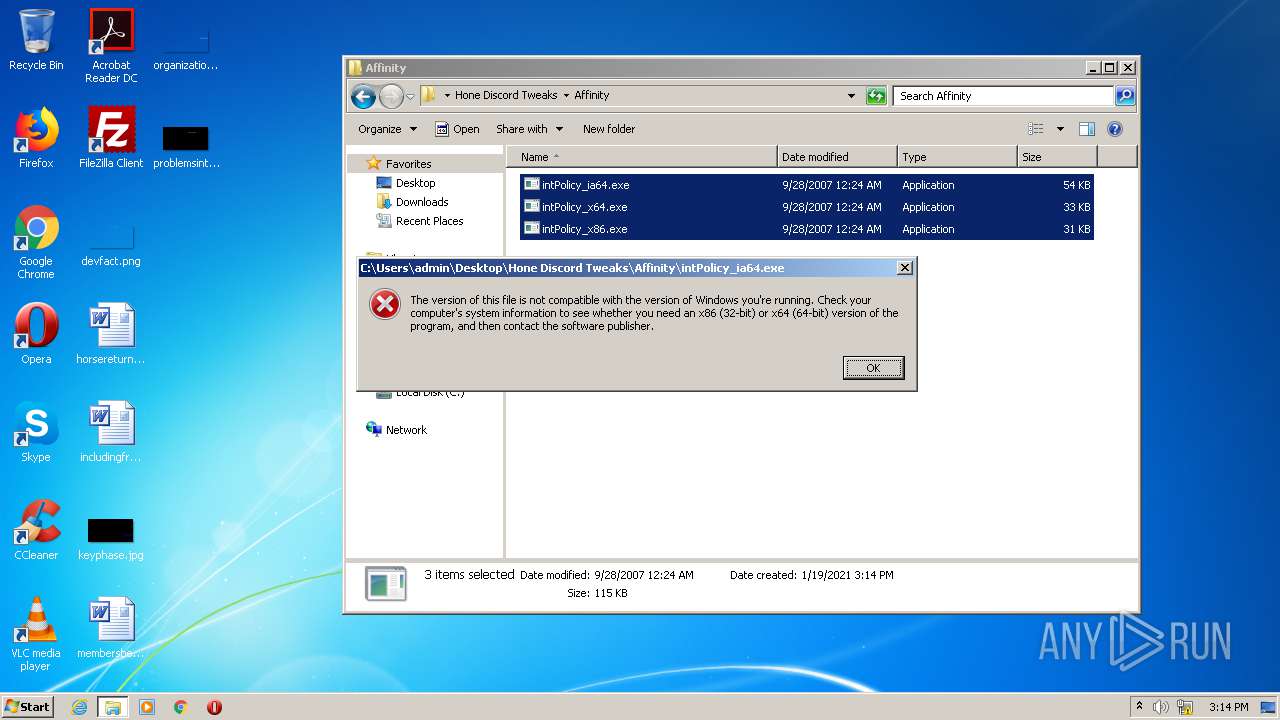Open Recent Places in Favorites
Image resolution: width=1280 pixels, height=720 pixels.
tap(429, 221)
